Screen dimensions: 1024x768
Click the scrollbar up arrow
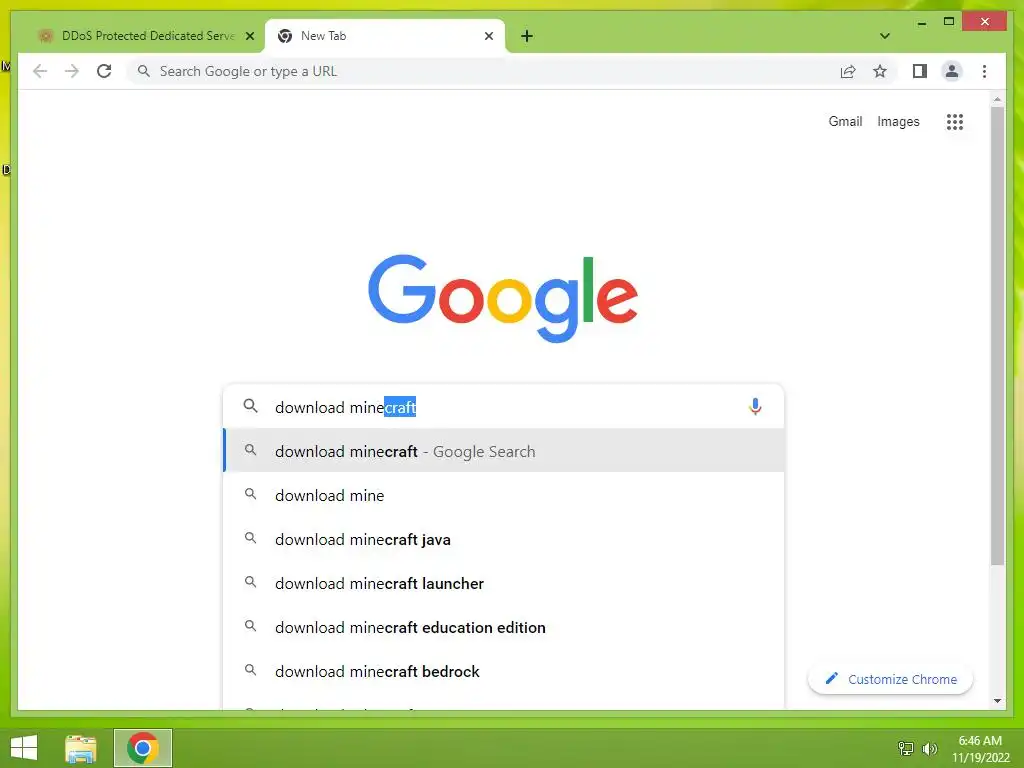(997, 99)
